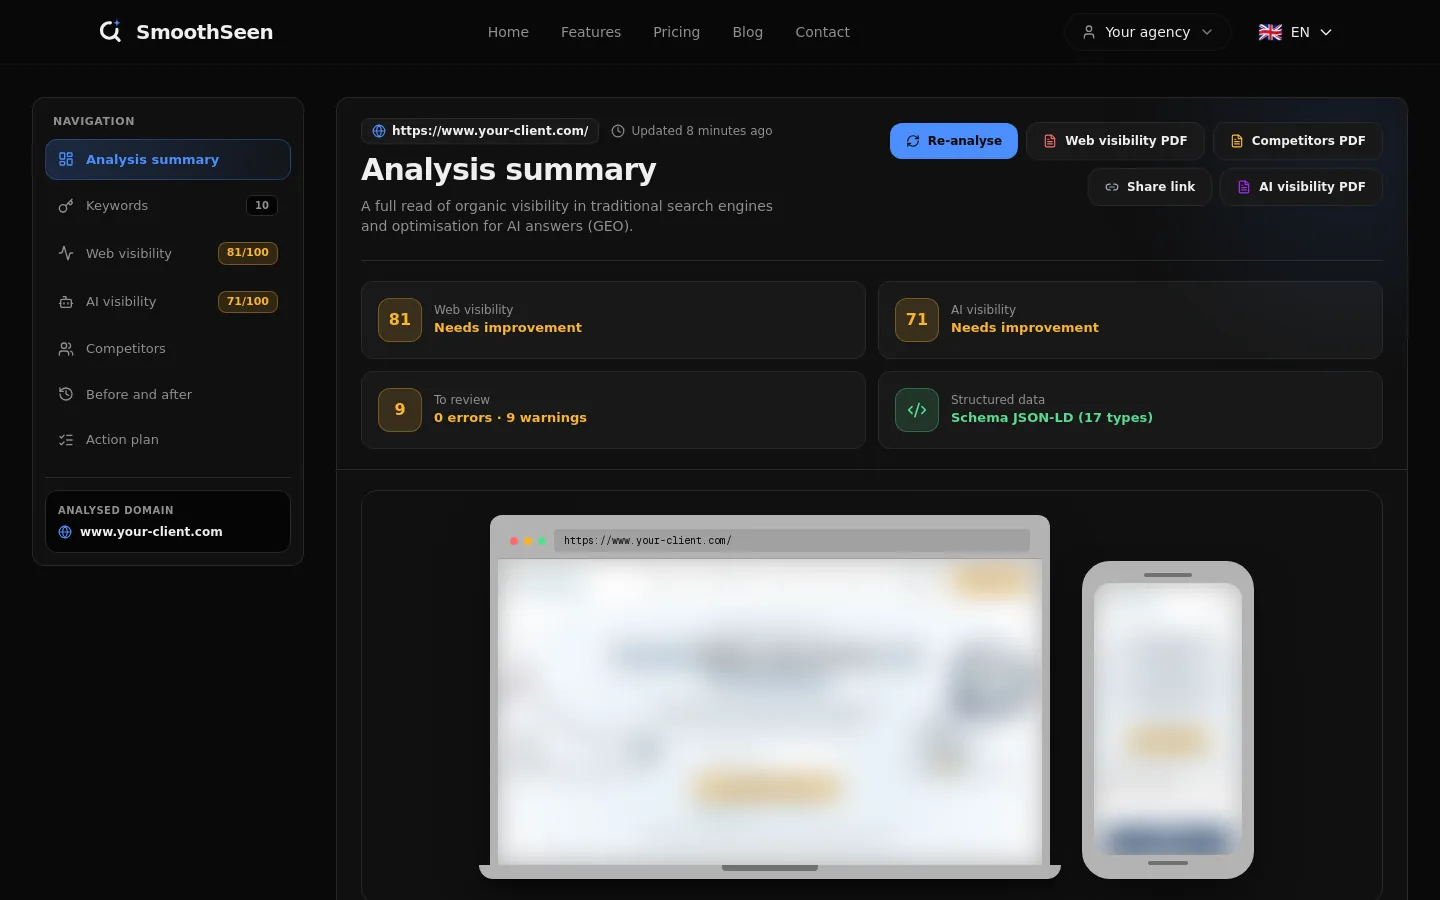Click the 81/100 badge in sidebar

tap(248, 253)
